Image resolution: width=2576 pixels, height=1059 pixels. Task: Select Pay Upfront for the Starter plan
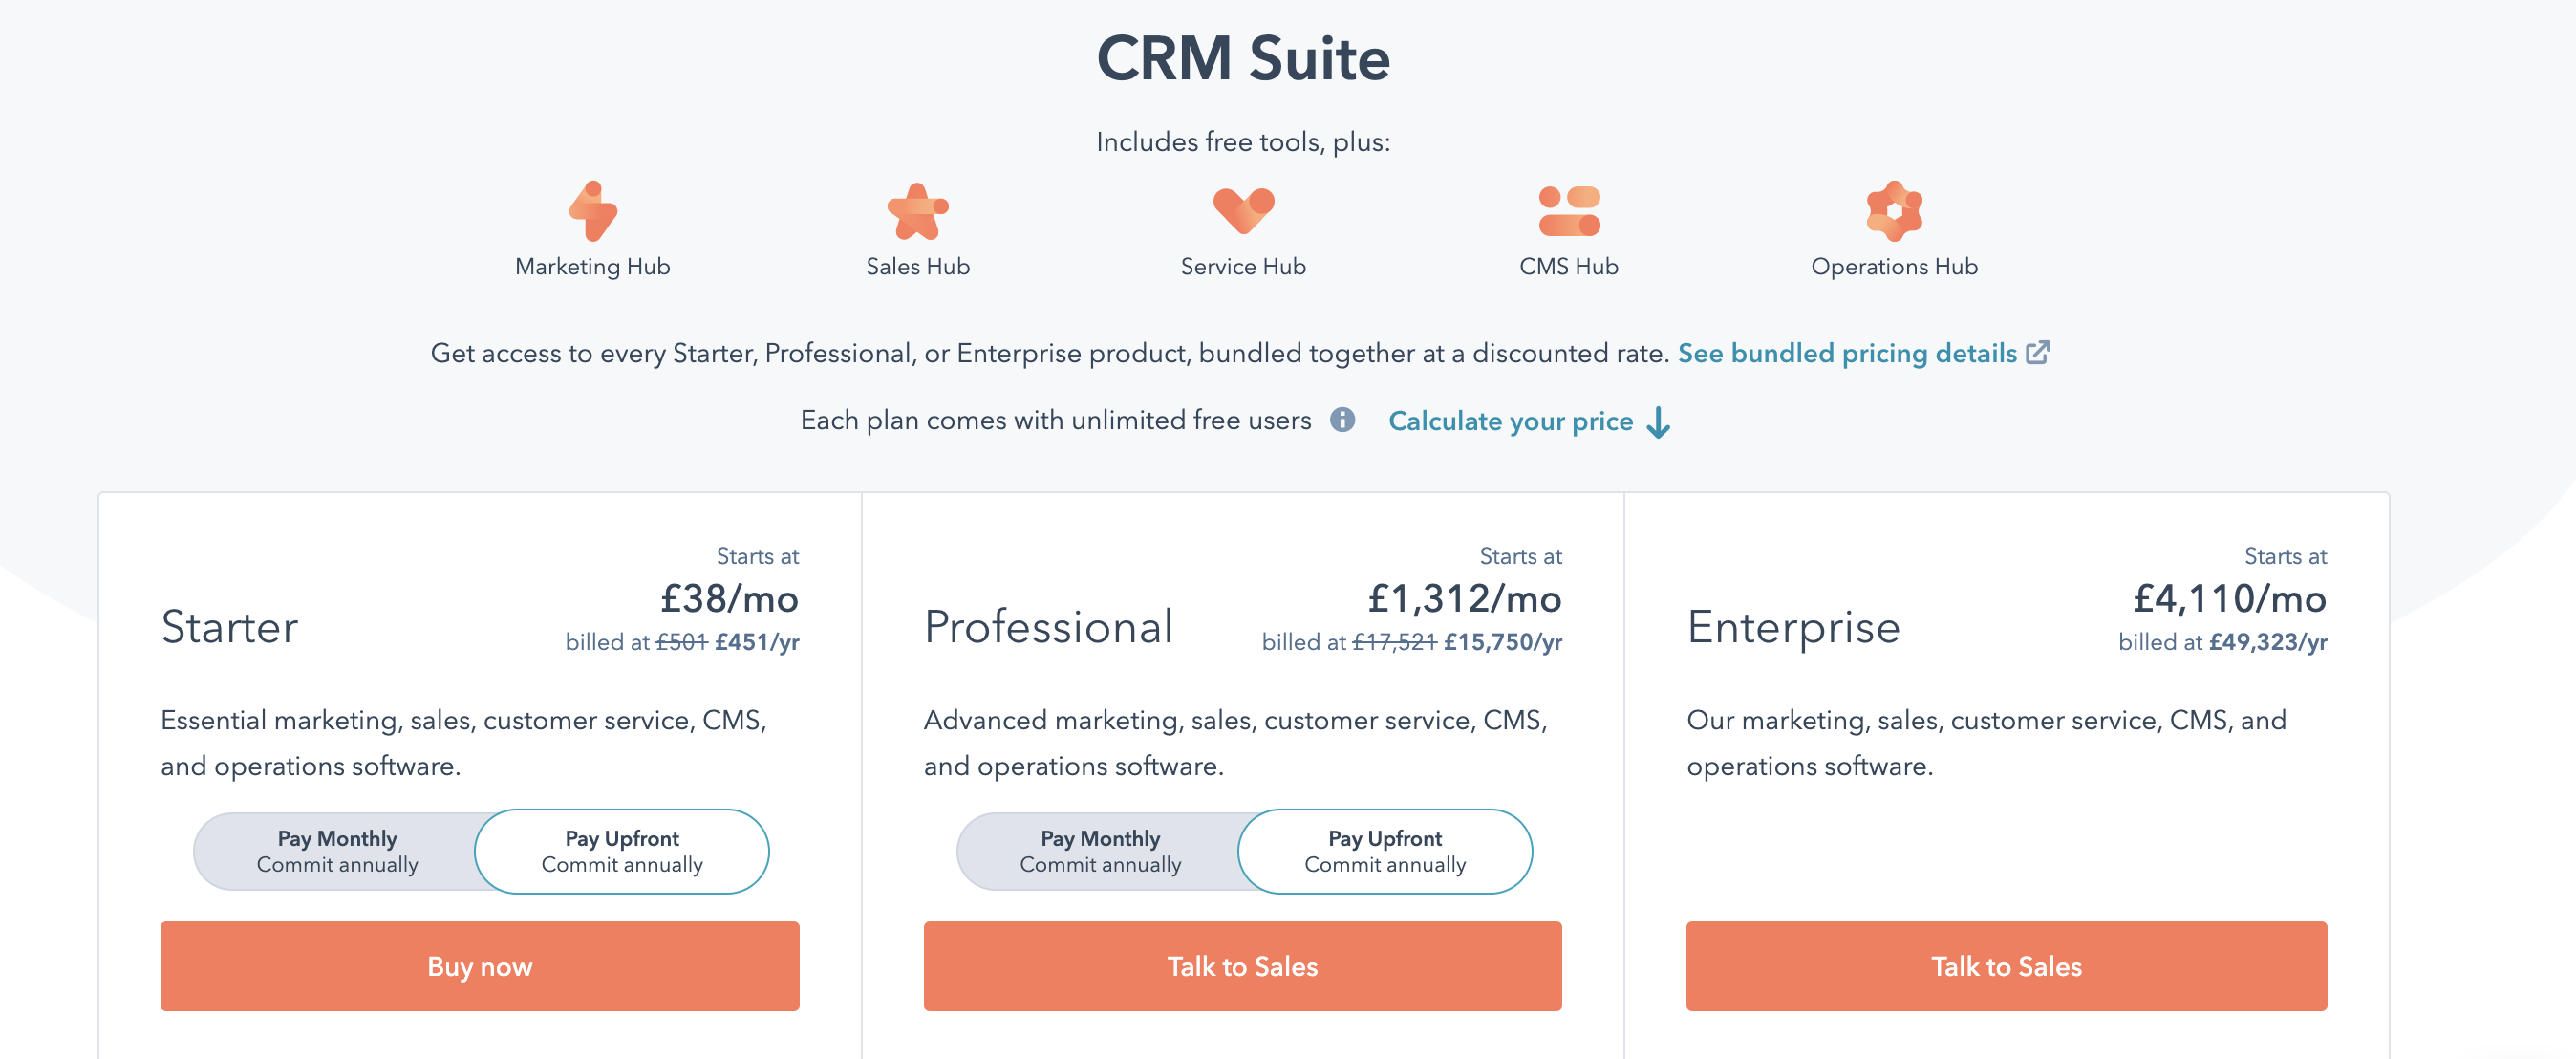(622, 851)
